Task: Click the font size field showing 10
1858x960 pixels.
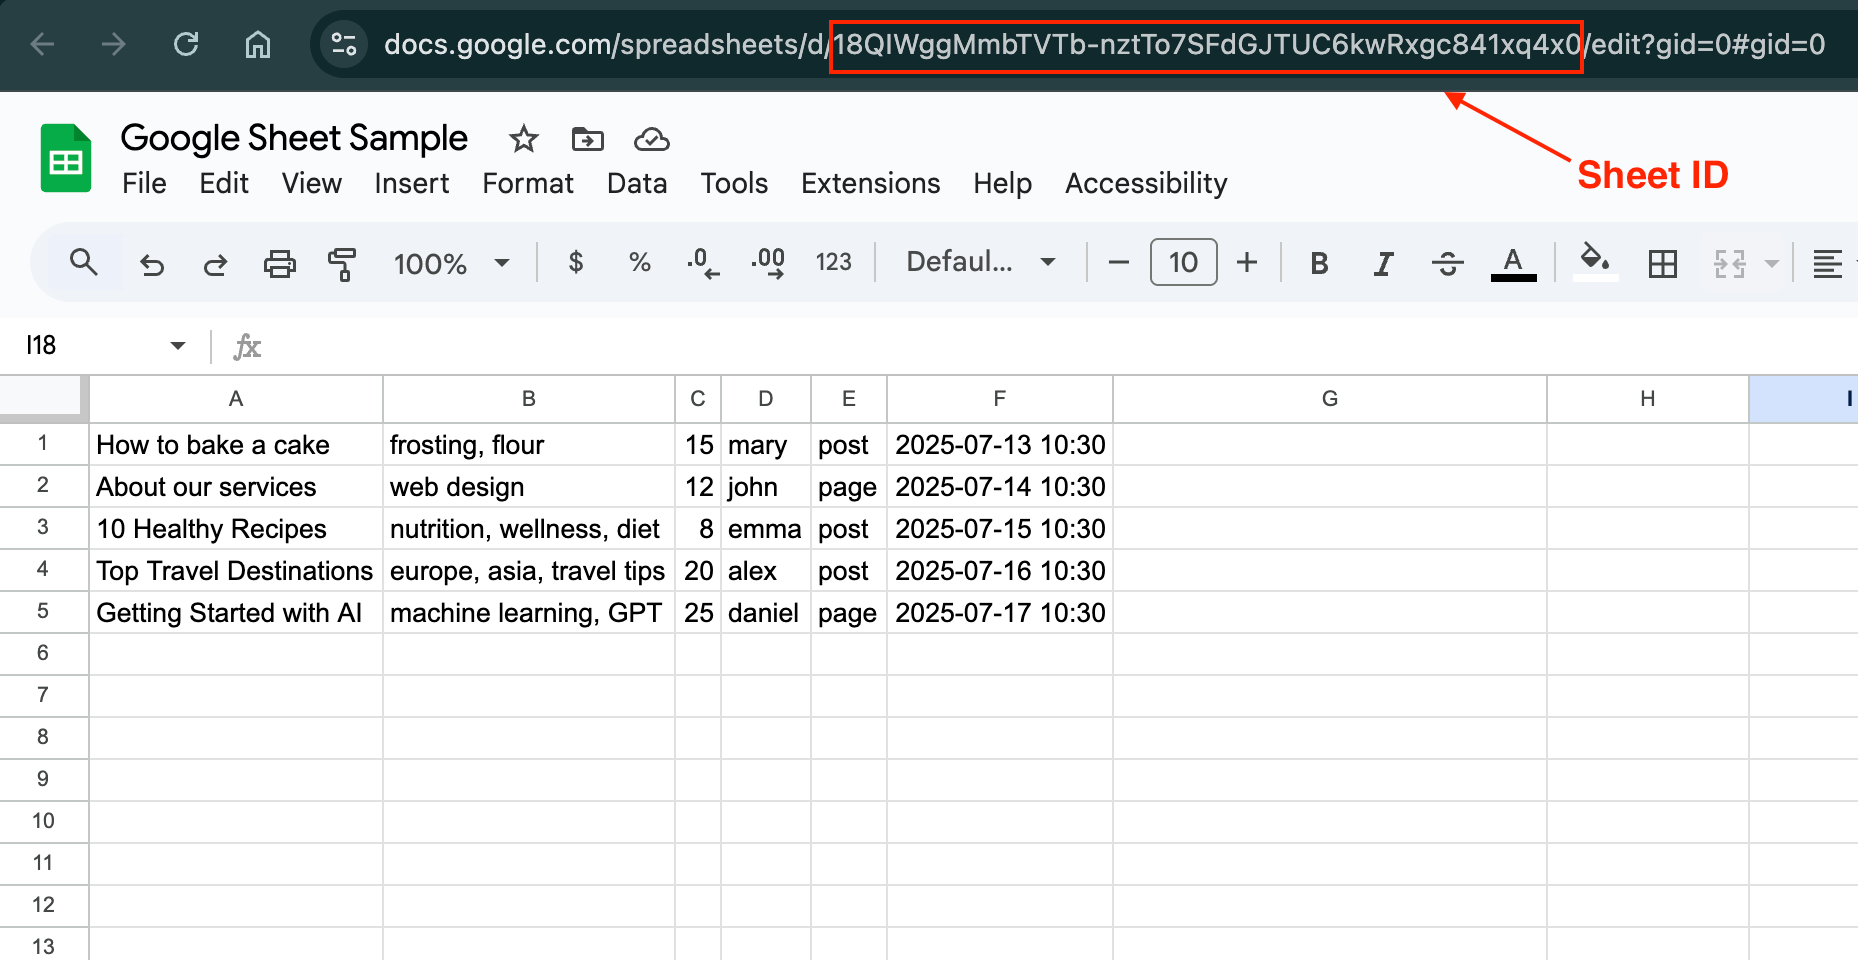Action: click(1184, 262)
